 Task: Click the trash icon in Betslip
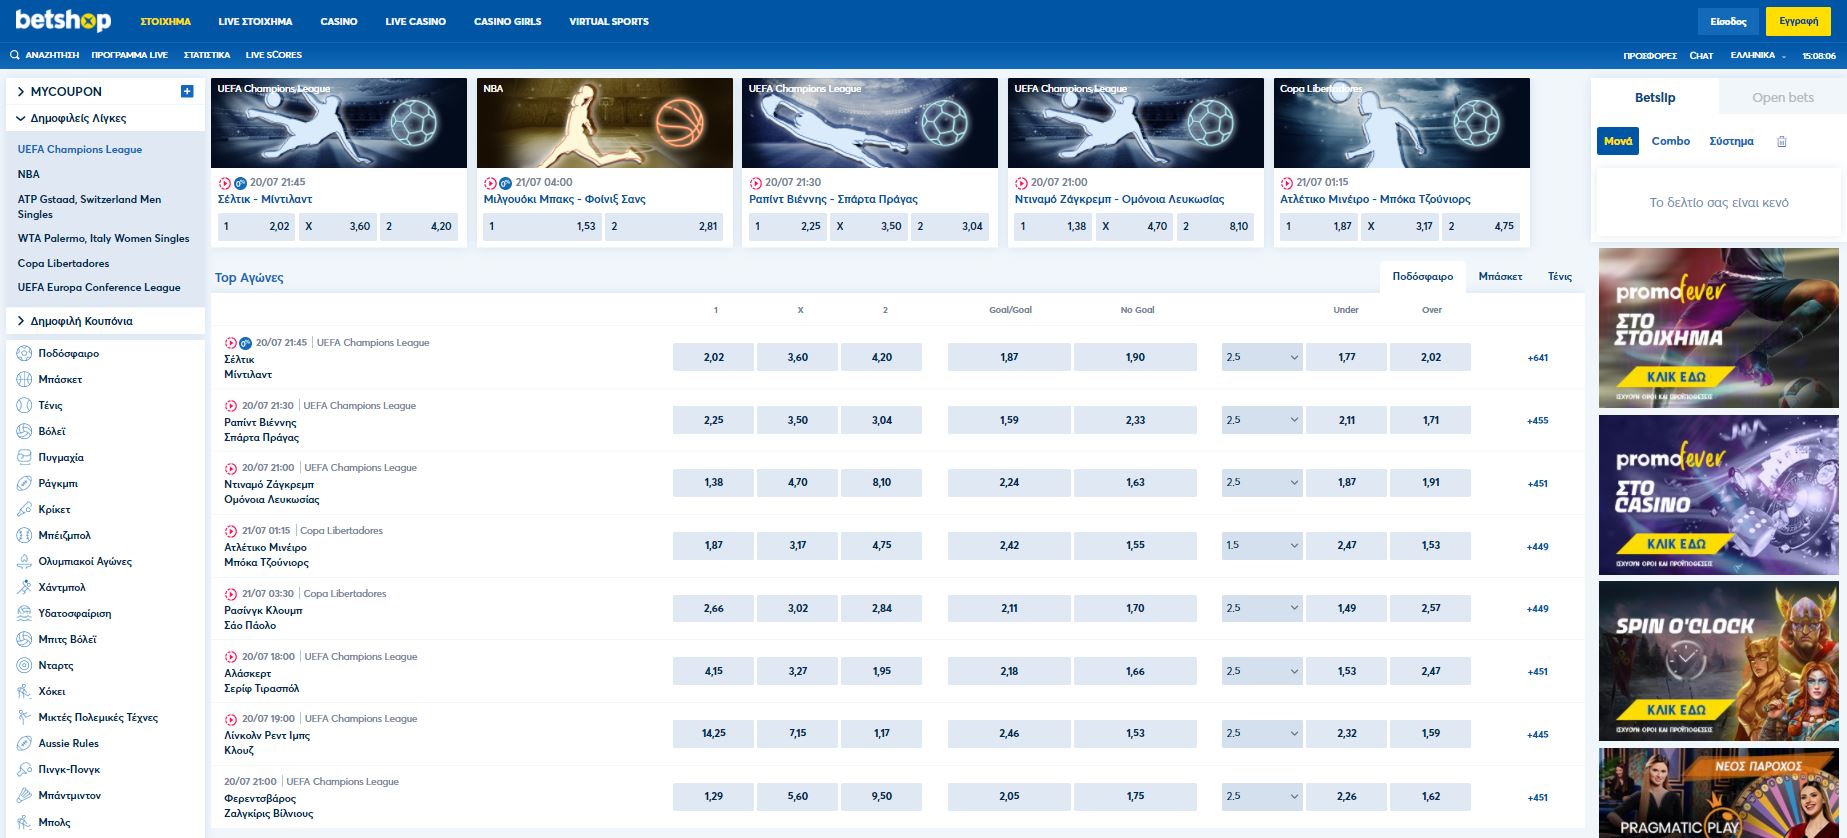click(x=1781, y=142)
